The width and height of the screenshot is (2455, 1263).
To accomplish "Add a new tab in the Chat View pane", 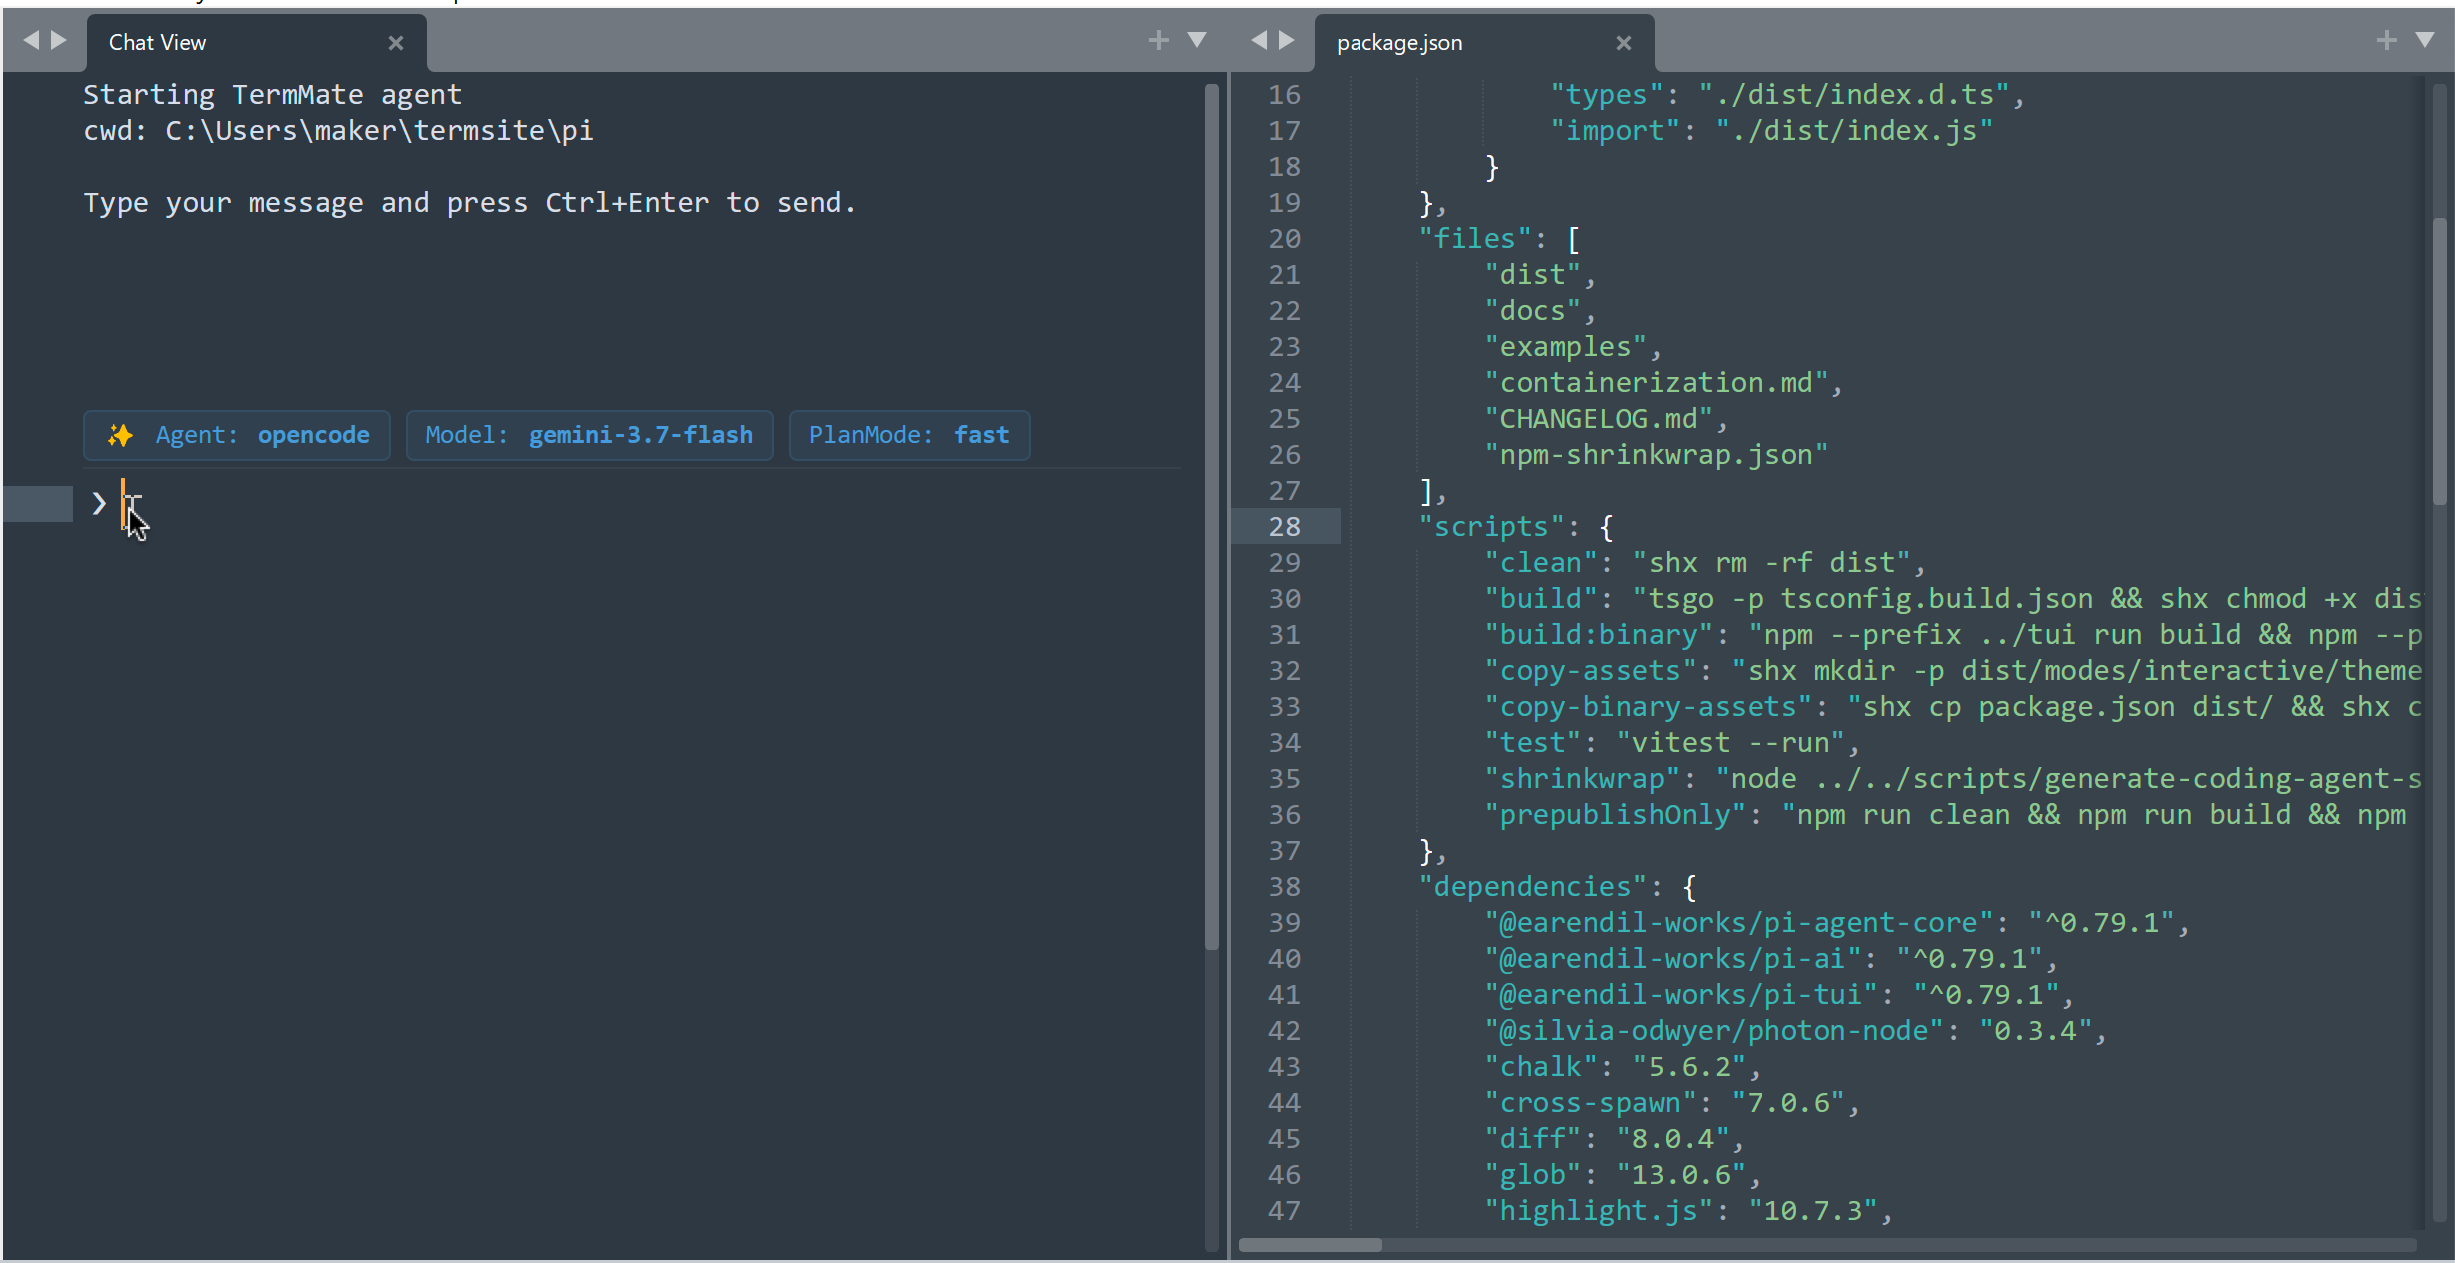I will [x=1158, y=40].
